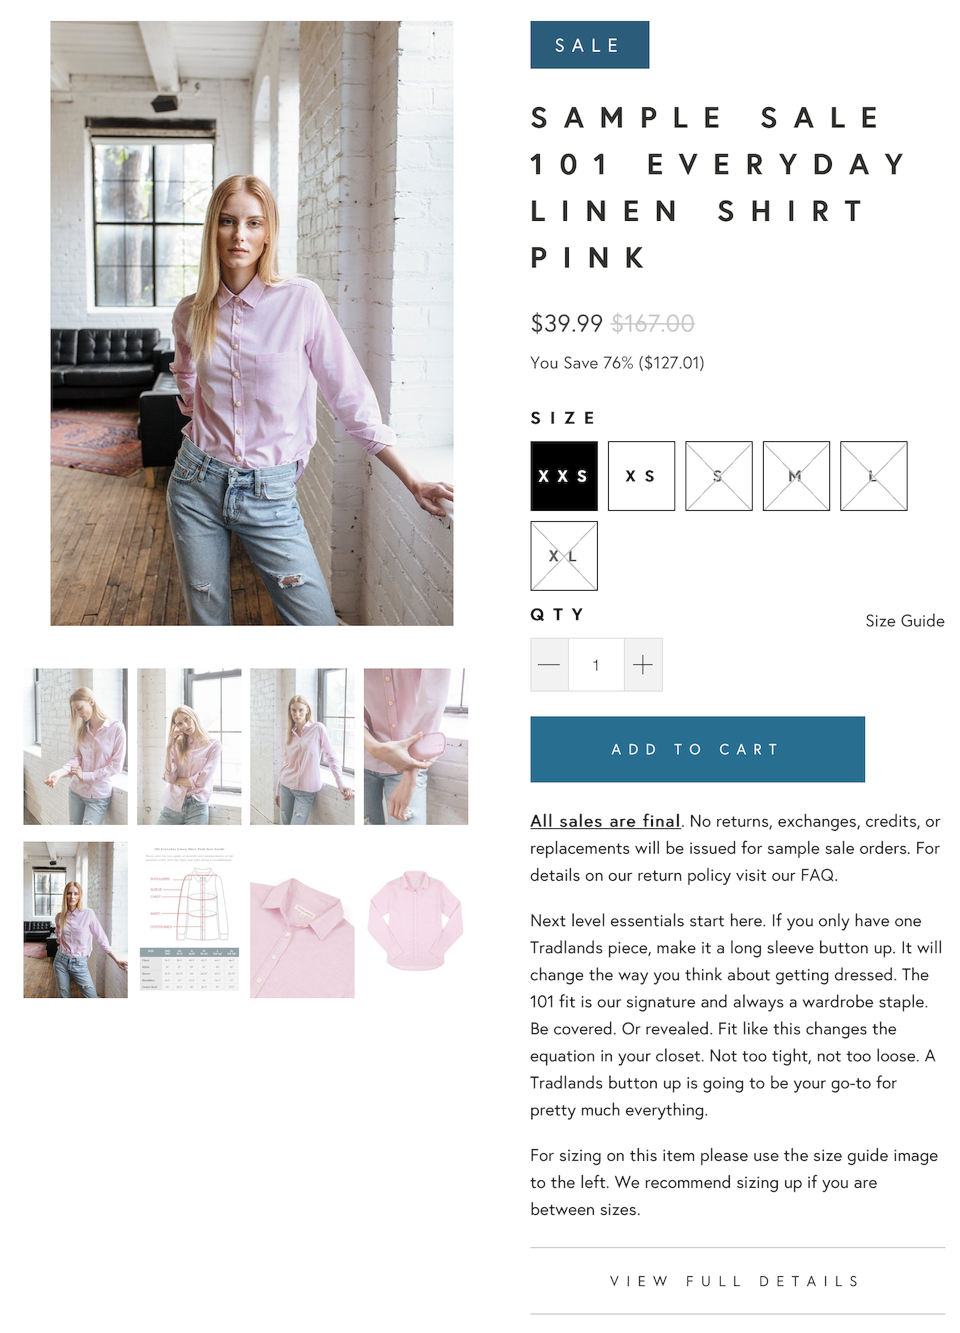Click the plus quantity icon
Screen dimensions: 960x1333
pos(643,665)
